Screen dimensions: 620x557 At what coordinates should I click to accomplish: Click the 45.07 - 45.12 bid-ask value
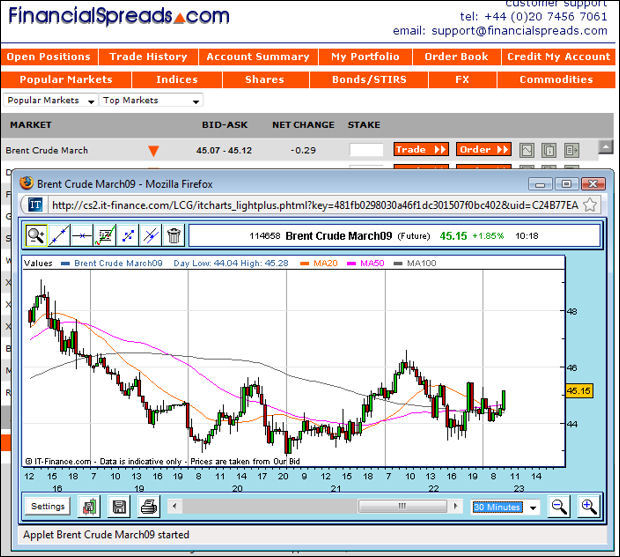click(x=224, y=151)
